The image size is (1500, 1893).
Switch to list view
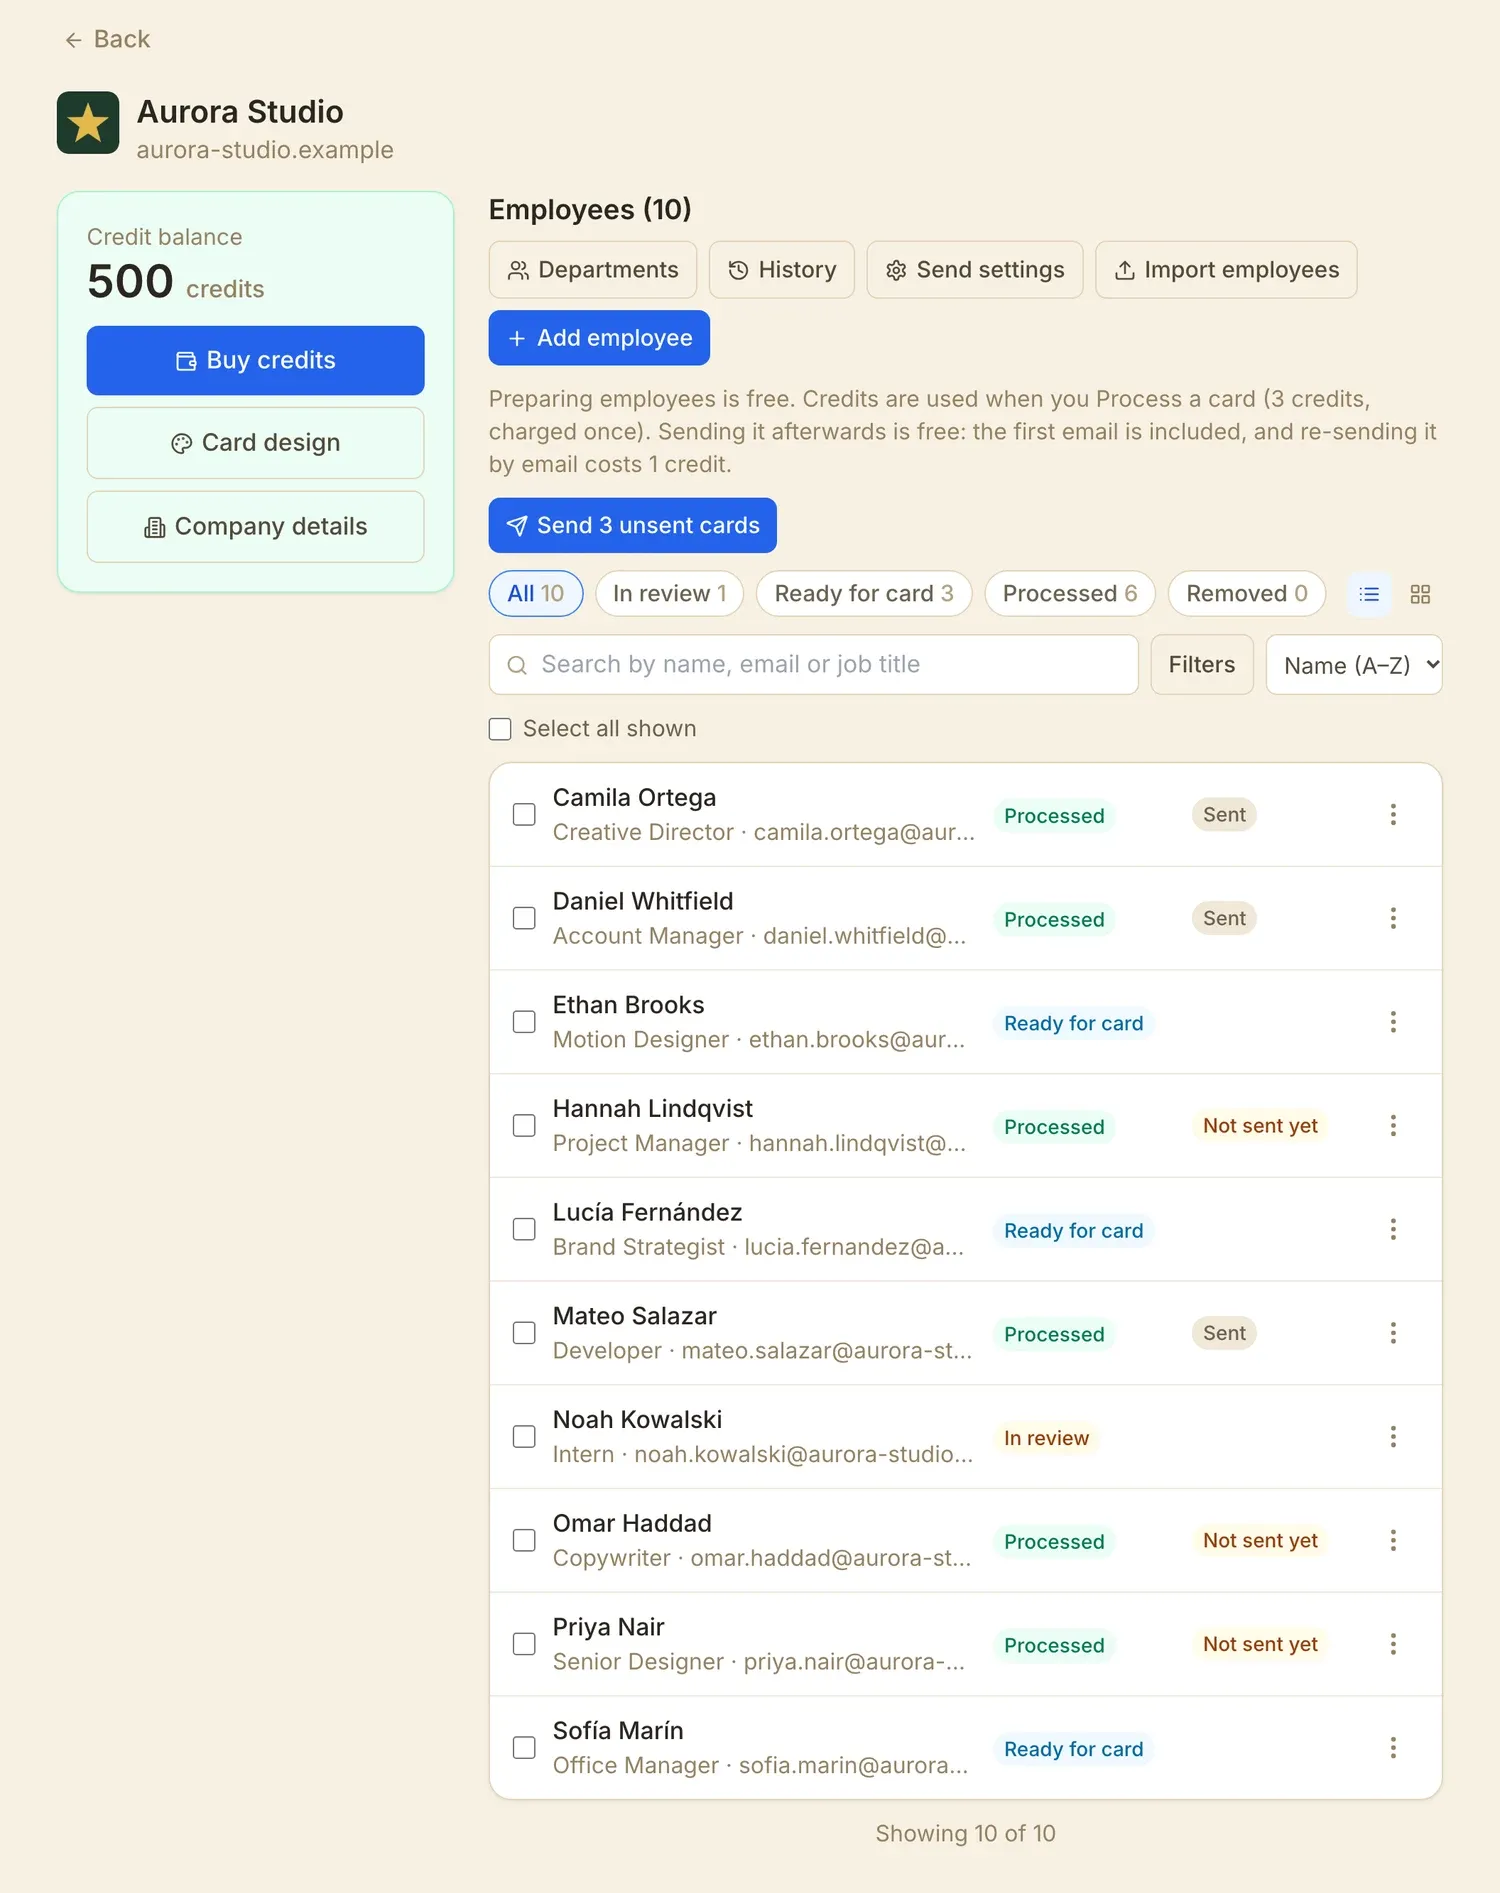[x=1369, y=594]
